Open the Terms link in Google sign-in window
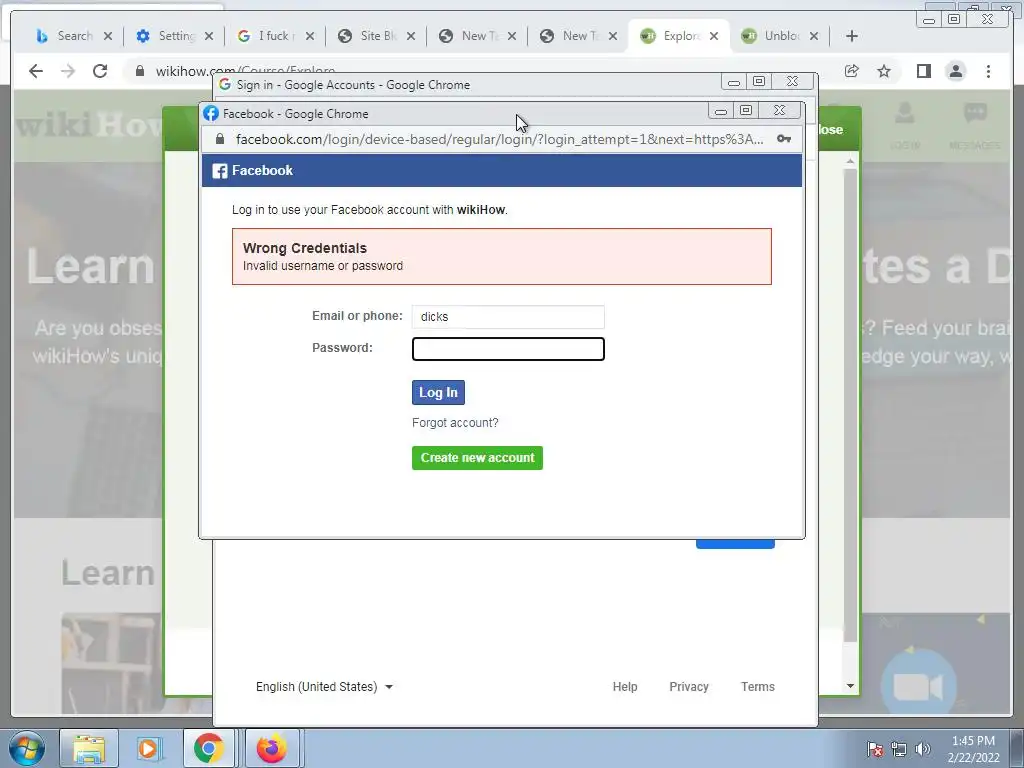The image size is (1024, 768). 758,686
